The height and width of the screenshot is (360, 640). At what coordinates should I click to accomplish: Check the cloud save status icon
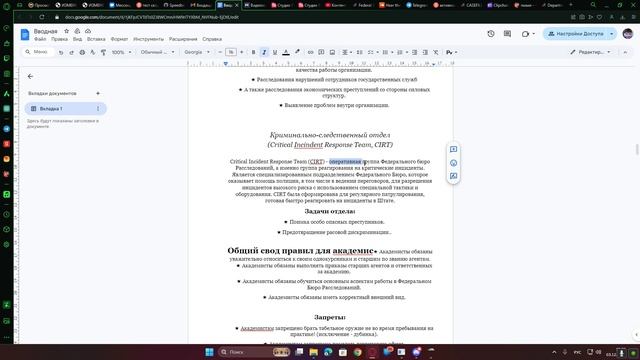tap(88, 31)
